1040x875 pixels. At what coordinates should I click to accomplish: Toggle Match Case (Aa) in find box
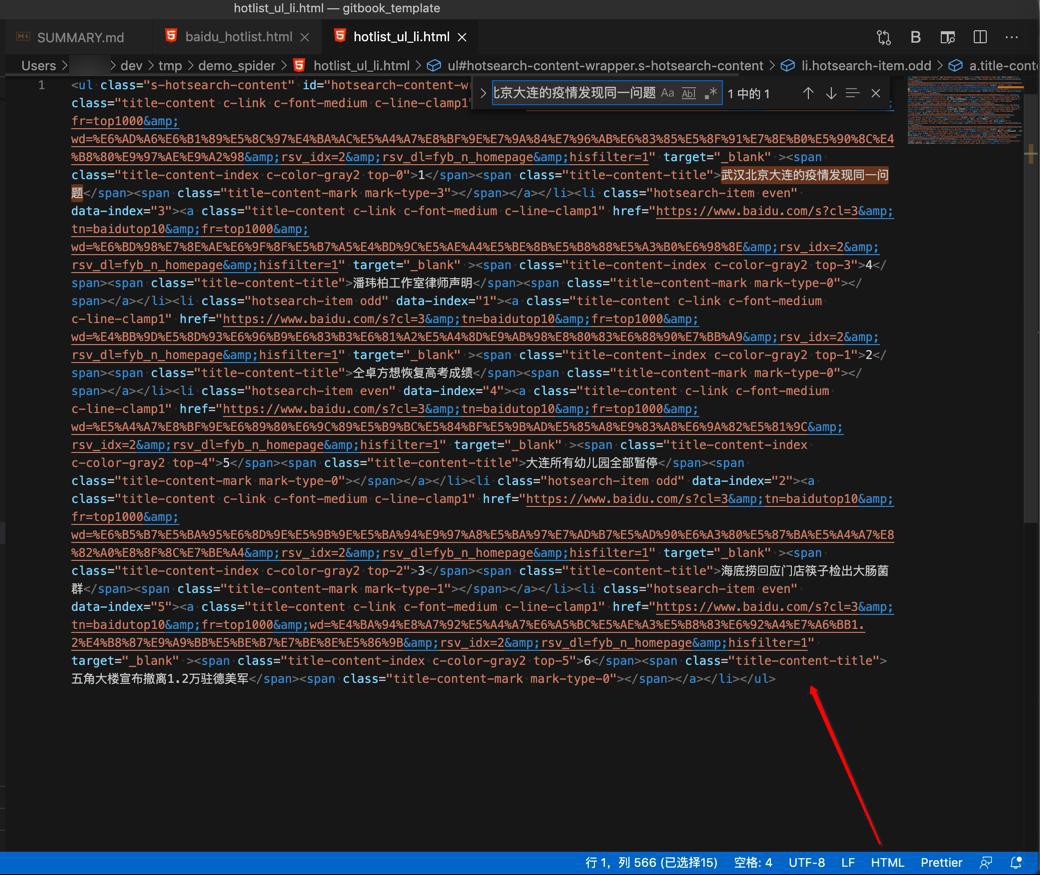pyautogui.click(x=667, y=94)
